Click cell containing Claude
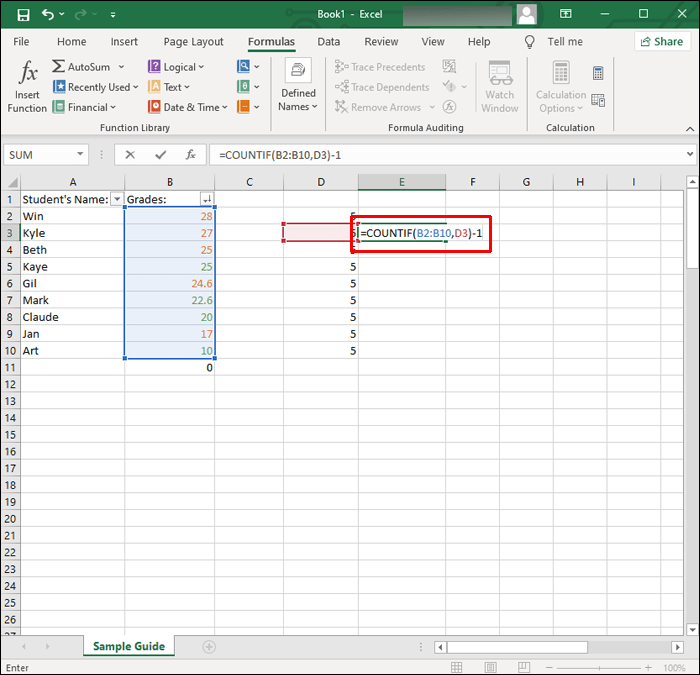700x675 pixels. tap(73, 317)
